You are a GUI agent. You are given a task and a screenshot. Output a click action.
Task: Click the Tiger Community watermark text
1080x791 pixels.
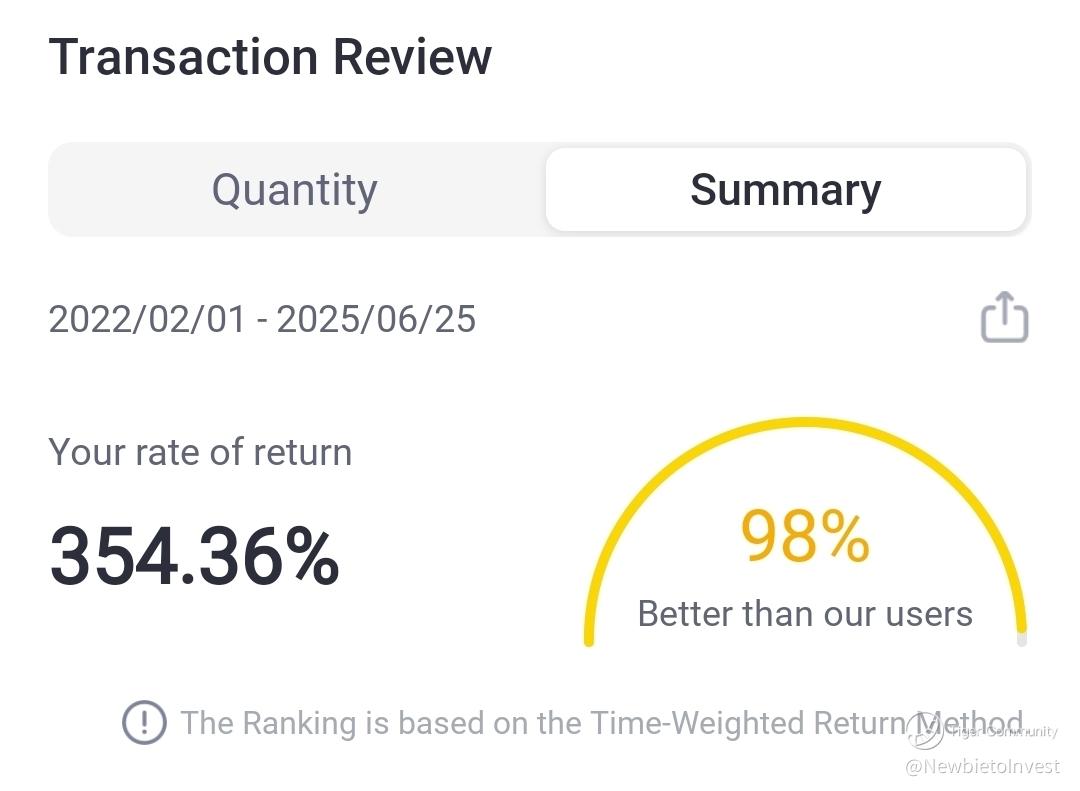pos(1003,732)
